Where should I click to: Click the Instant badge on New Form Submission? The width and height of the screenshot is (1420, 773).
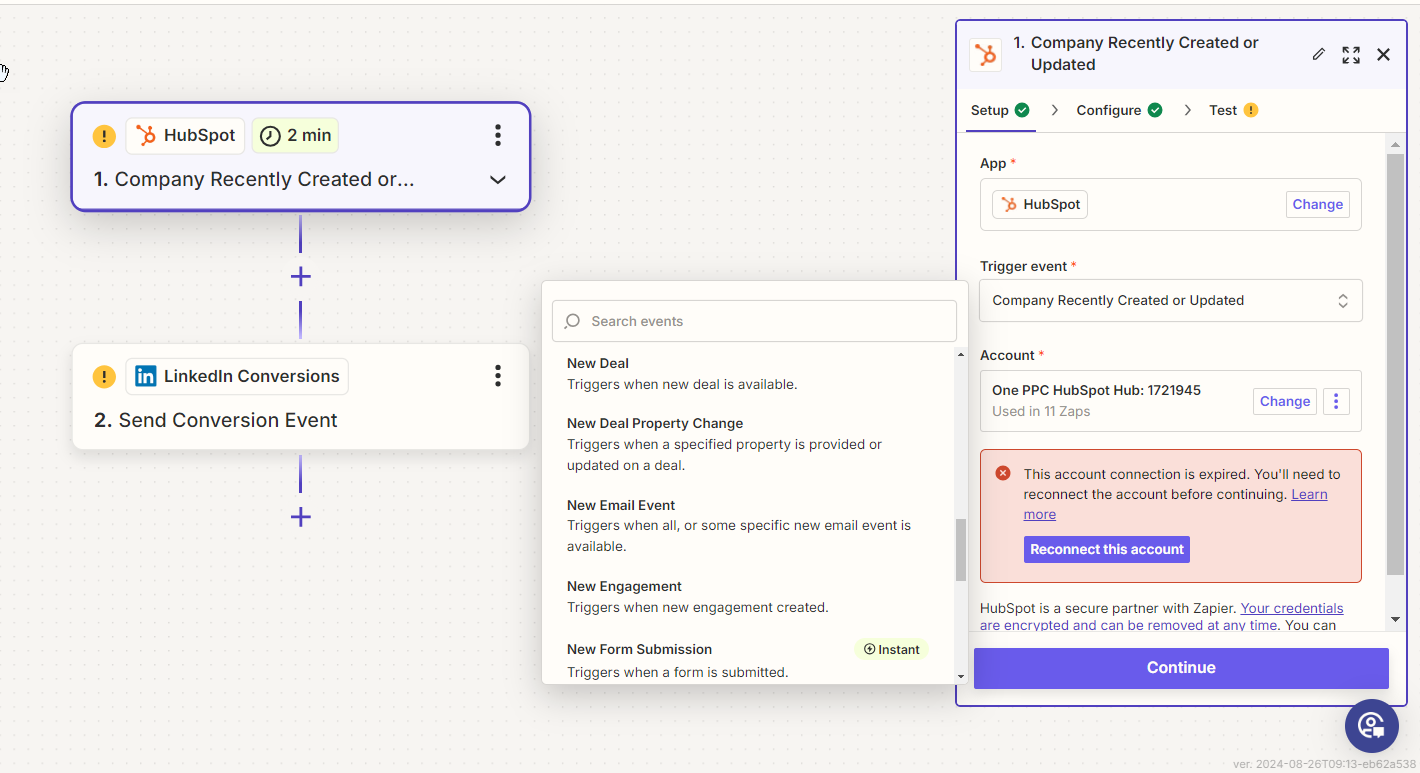tap(891, 649)
